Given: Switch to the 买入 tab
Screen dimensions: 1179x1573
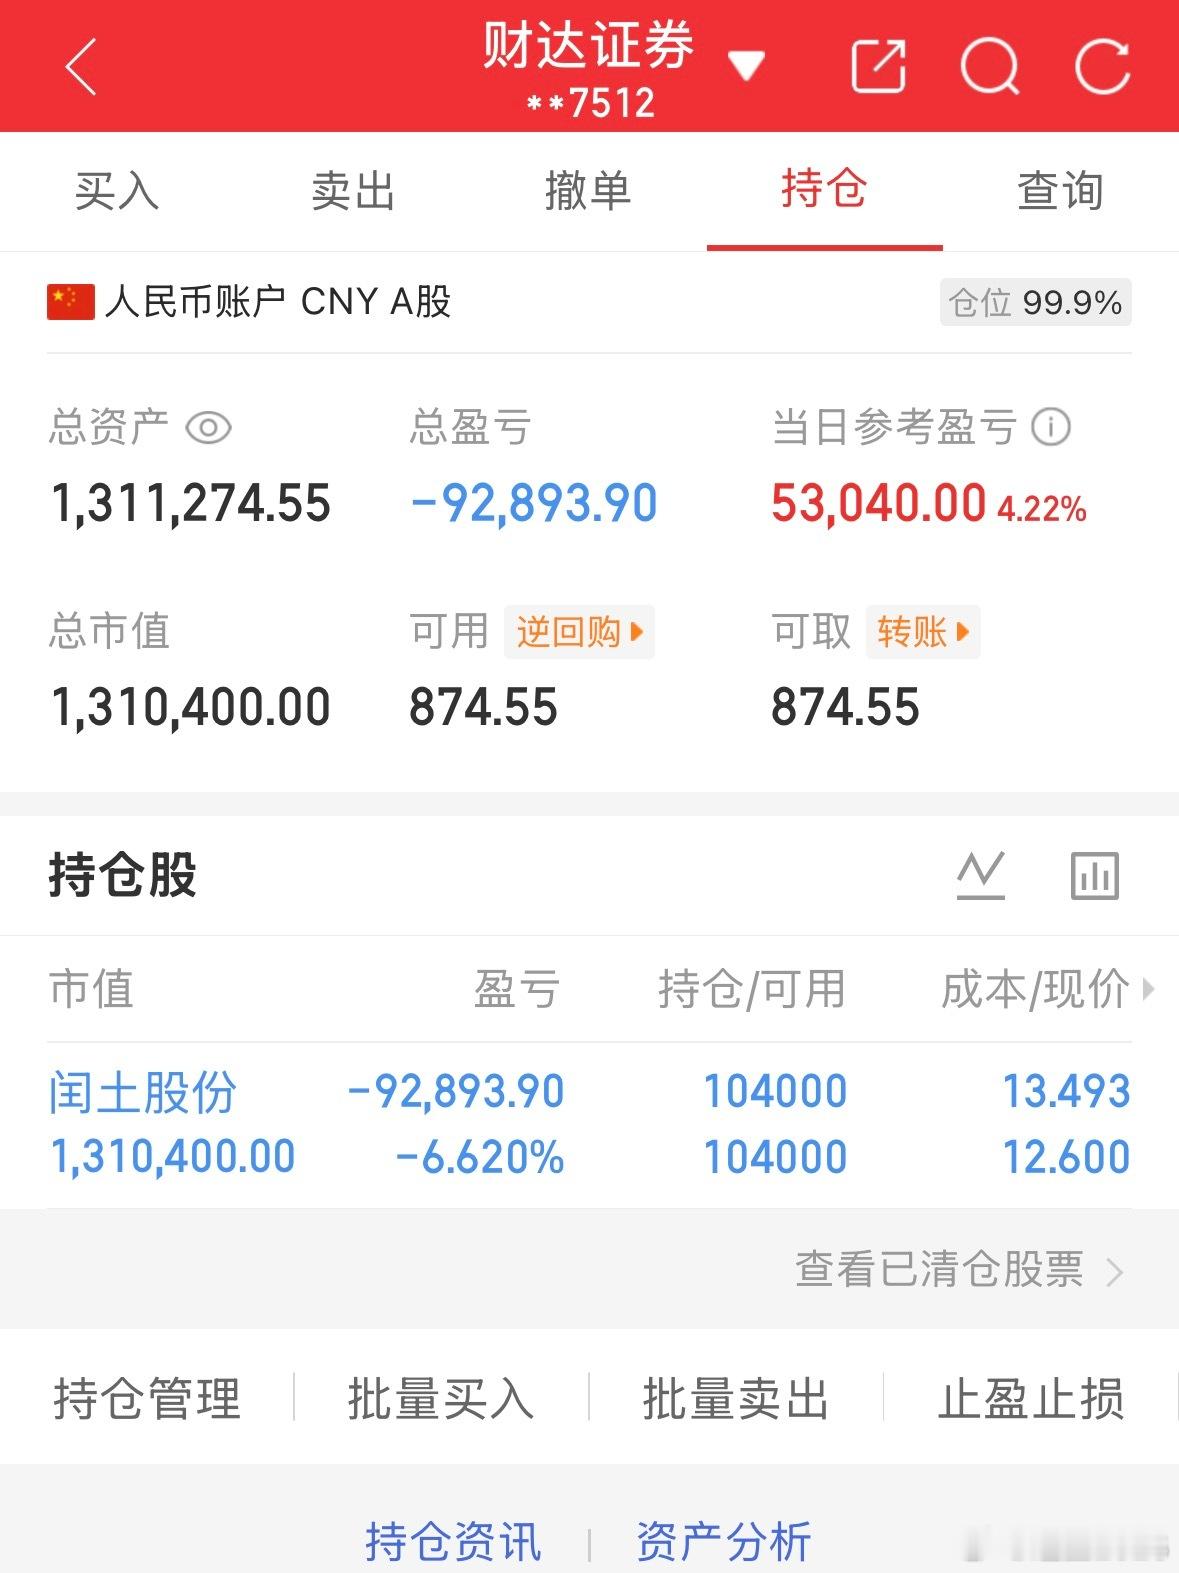Looking at the screenshot, I should [x=117, y=190].
